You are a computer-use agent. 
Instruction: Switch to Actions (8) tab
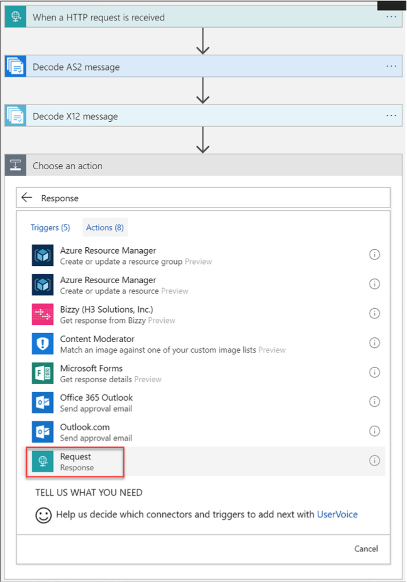tap(105, 228)
